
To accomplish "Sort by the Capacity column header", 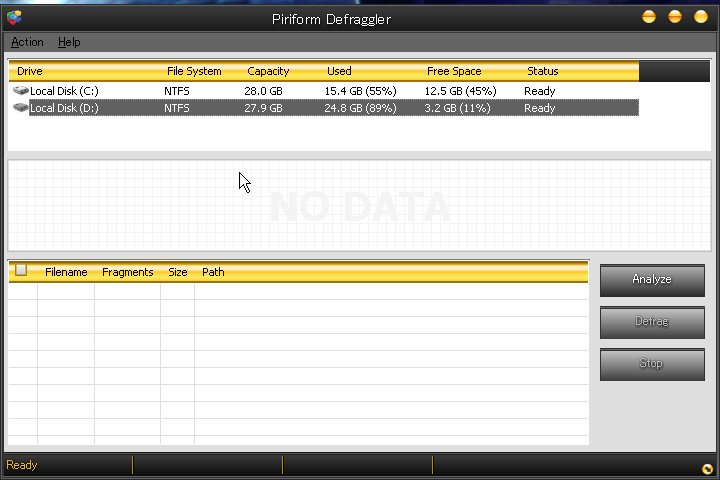I will [268, 71].
